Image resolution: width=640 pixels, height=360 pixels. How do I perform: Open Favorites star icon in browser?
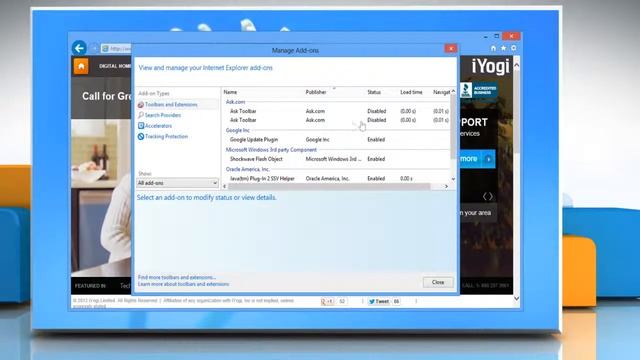pos(503,48)
